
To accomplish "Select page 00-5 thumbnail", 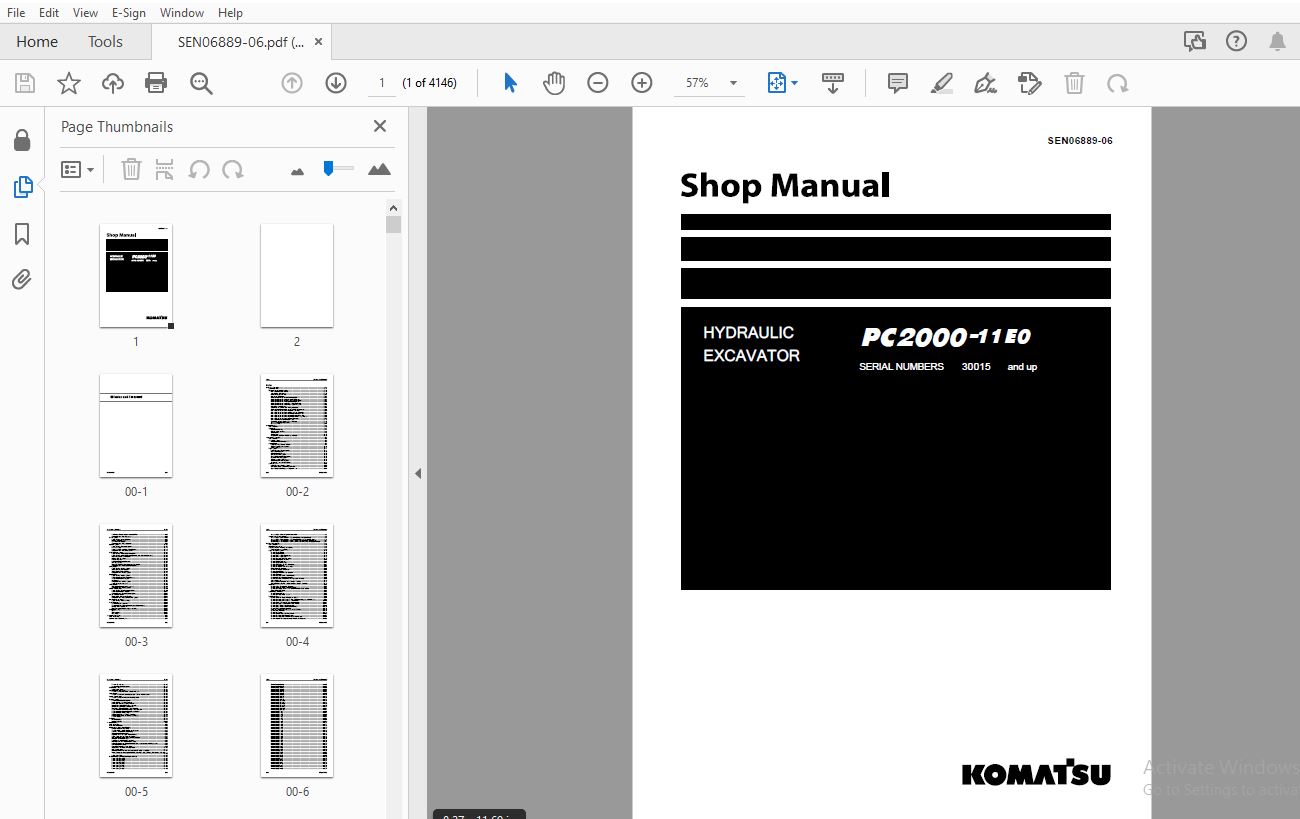I will pyautogui.click(x=136, y=725).
